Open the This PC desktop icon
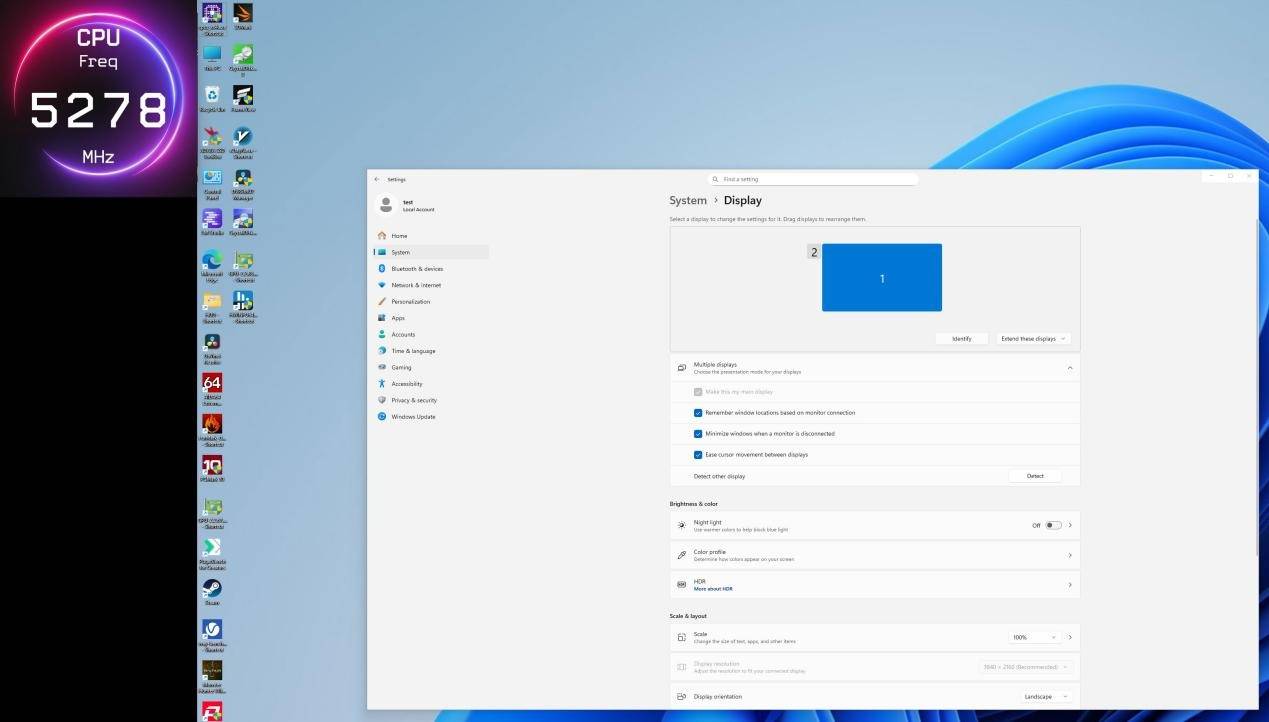The image size is (1269, 722). pos(212,54)
